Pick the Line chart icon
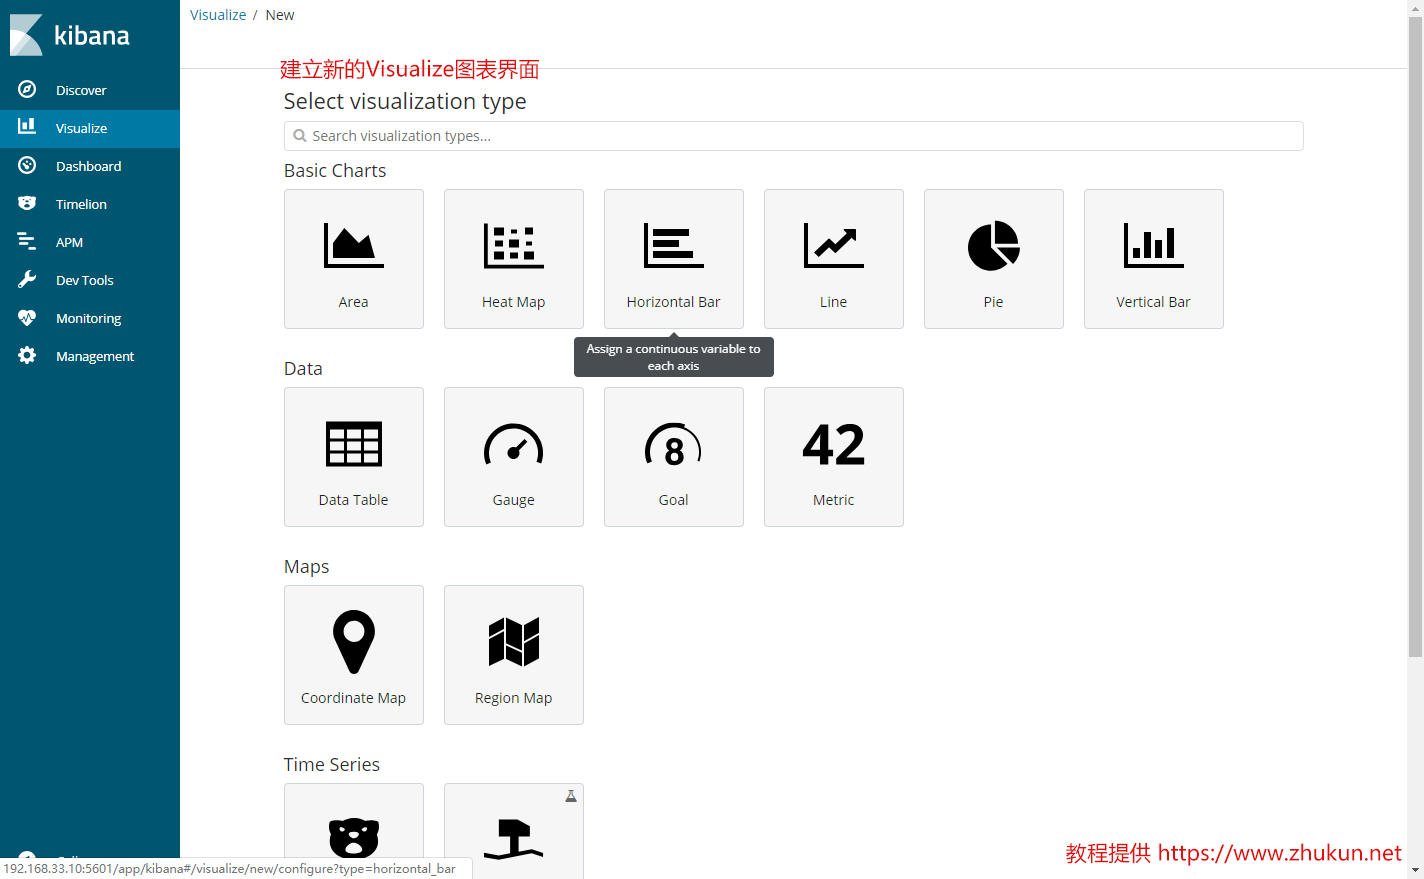The image size is (1424, 879). [833, 245]
